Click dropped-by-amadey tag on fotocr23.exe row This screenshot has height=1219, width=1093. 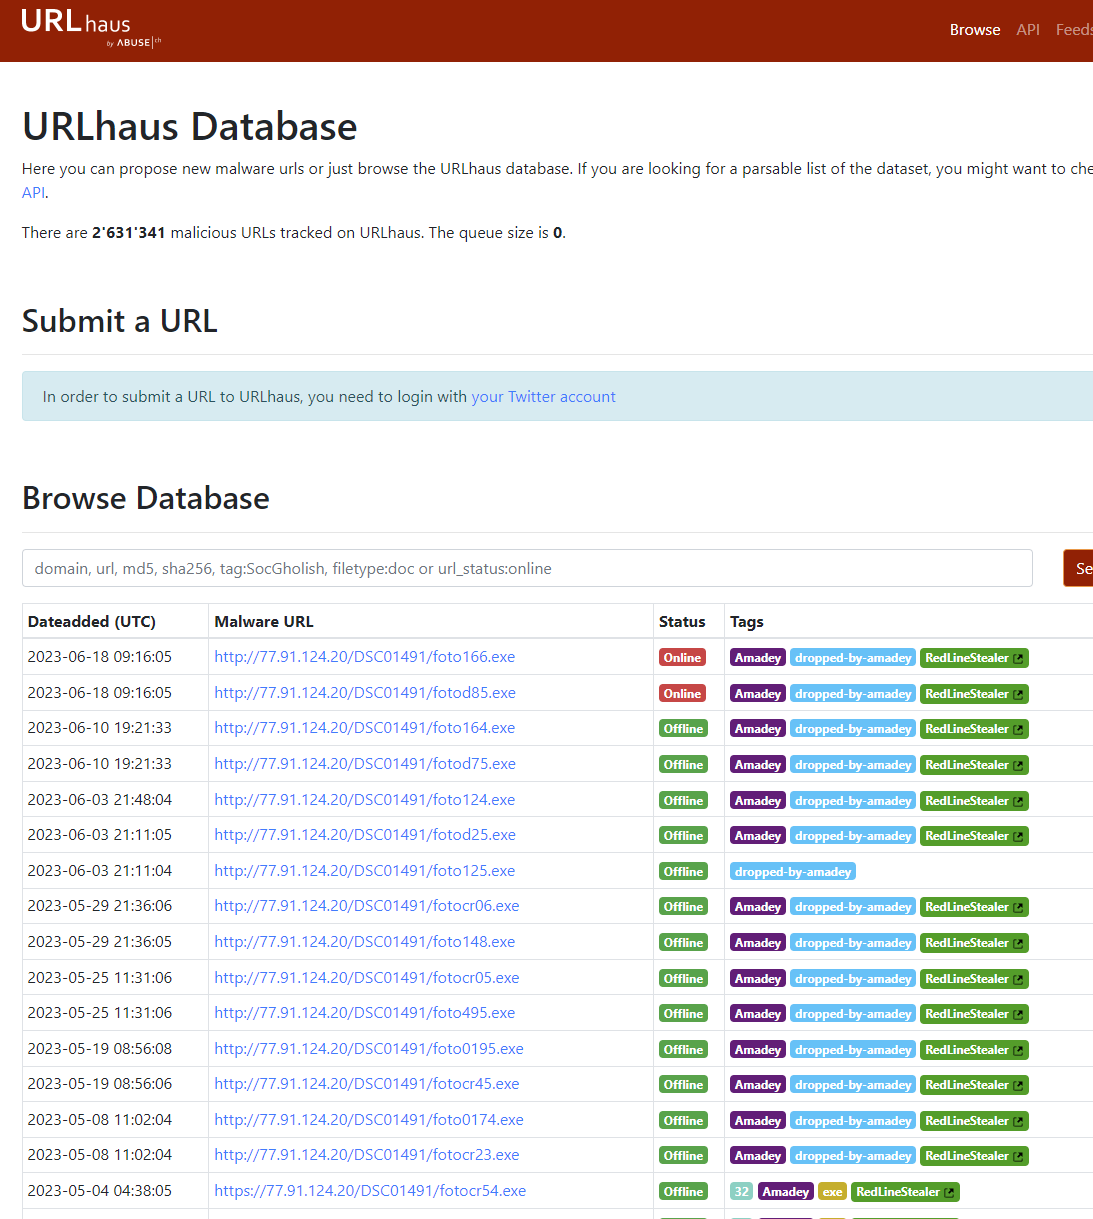click(853, 1156)
